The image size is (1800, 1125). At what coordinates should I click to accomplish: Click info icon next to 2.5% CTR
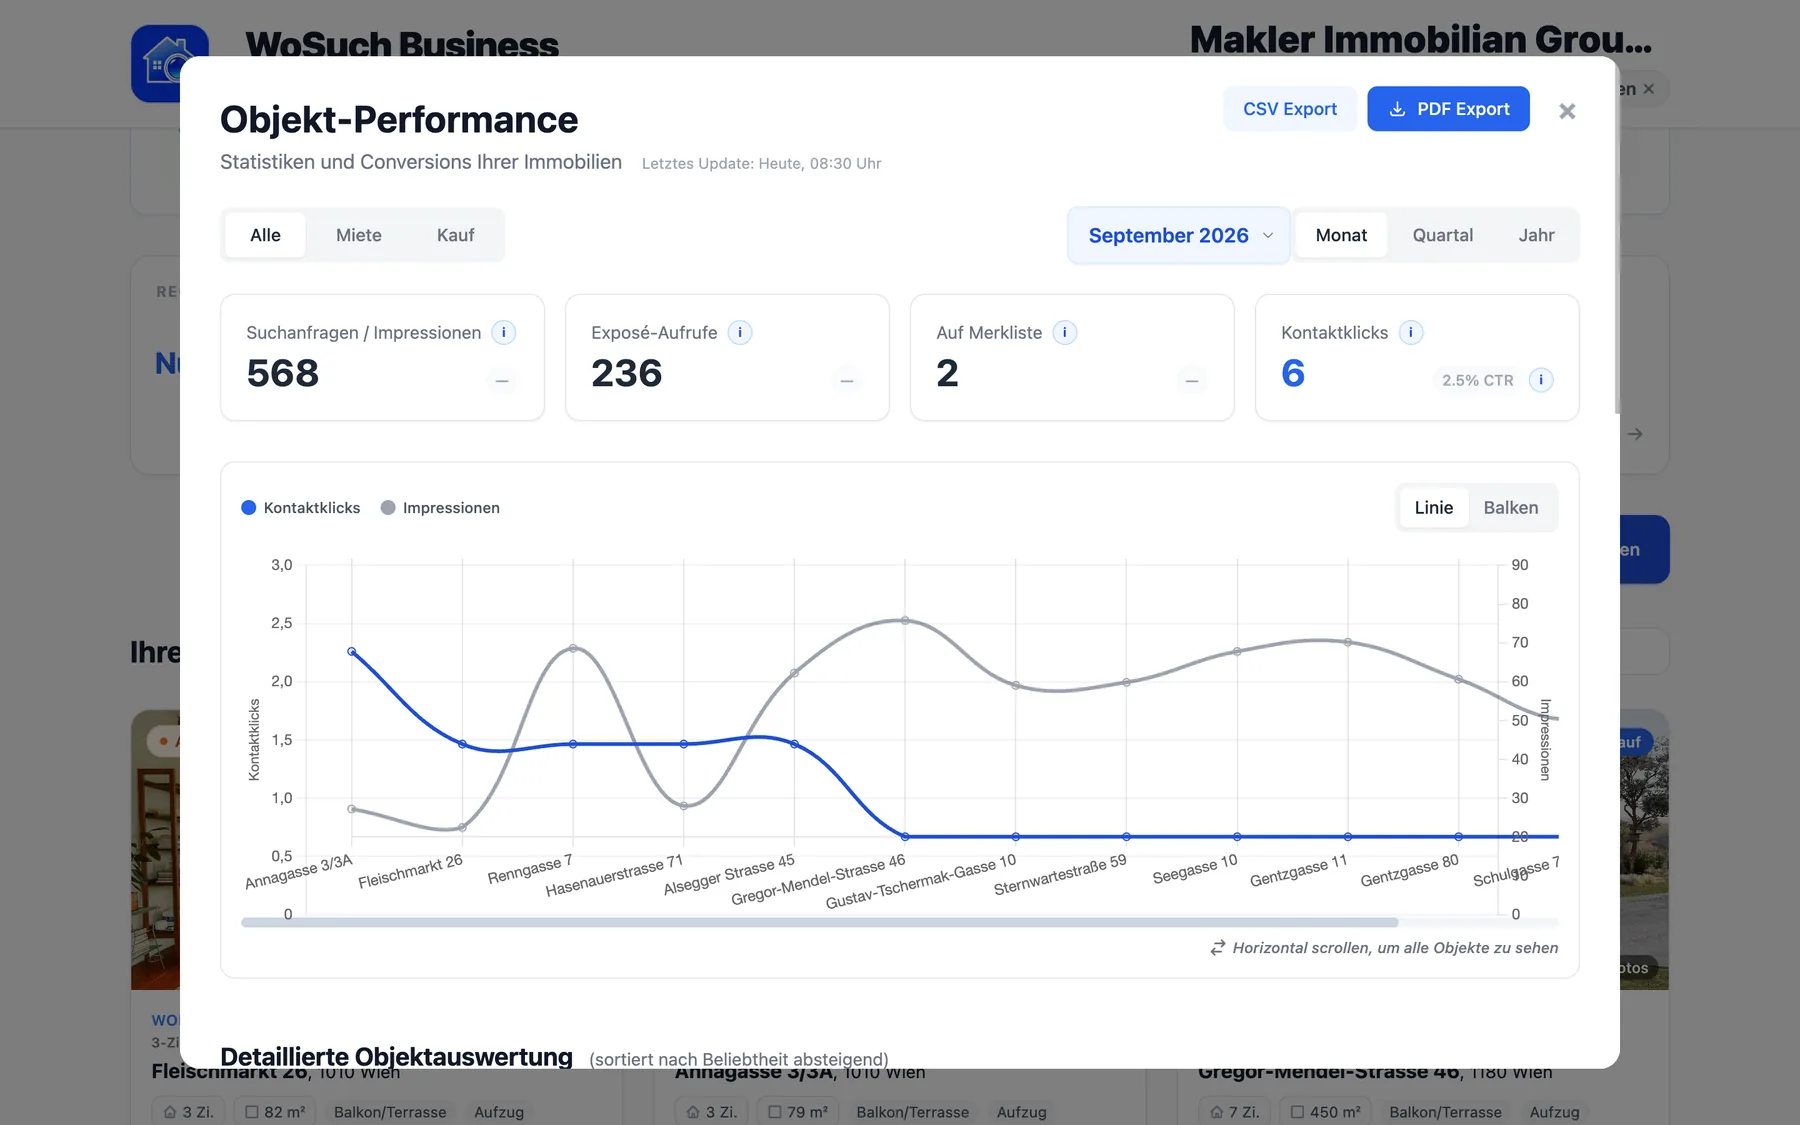(x=1541, y=380)
